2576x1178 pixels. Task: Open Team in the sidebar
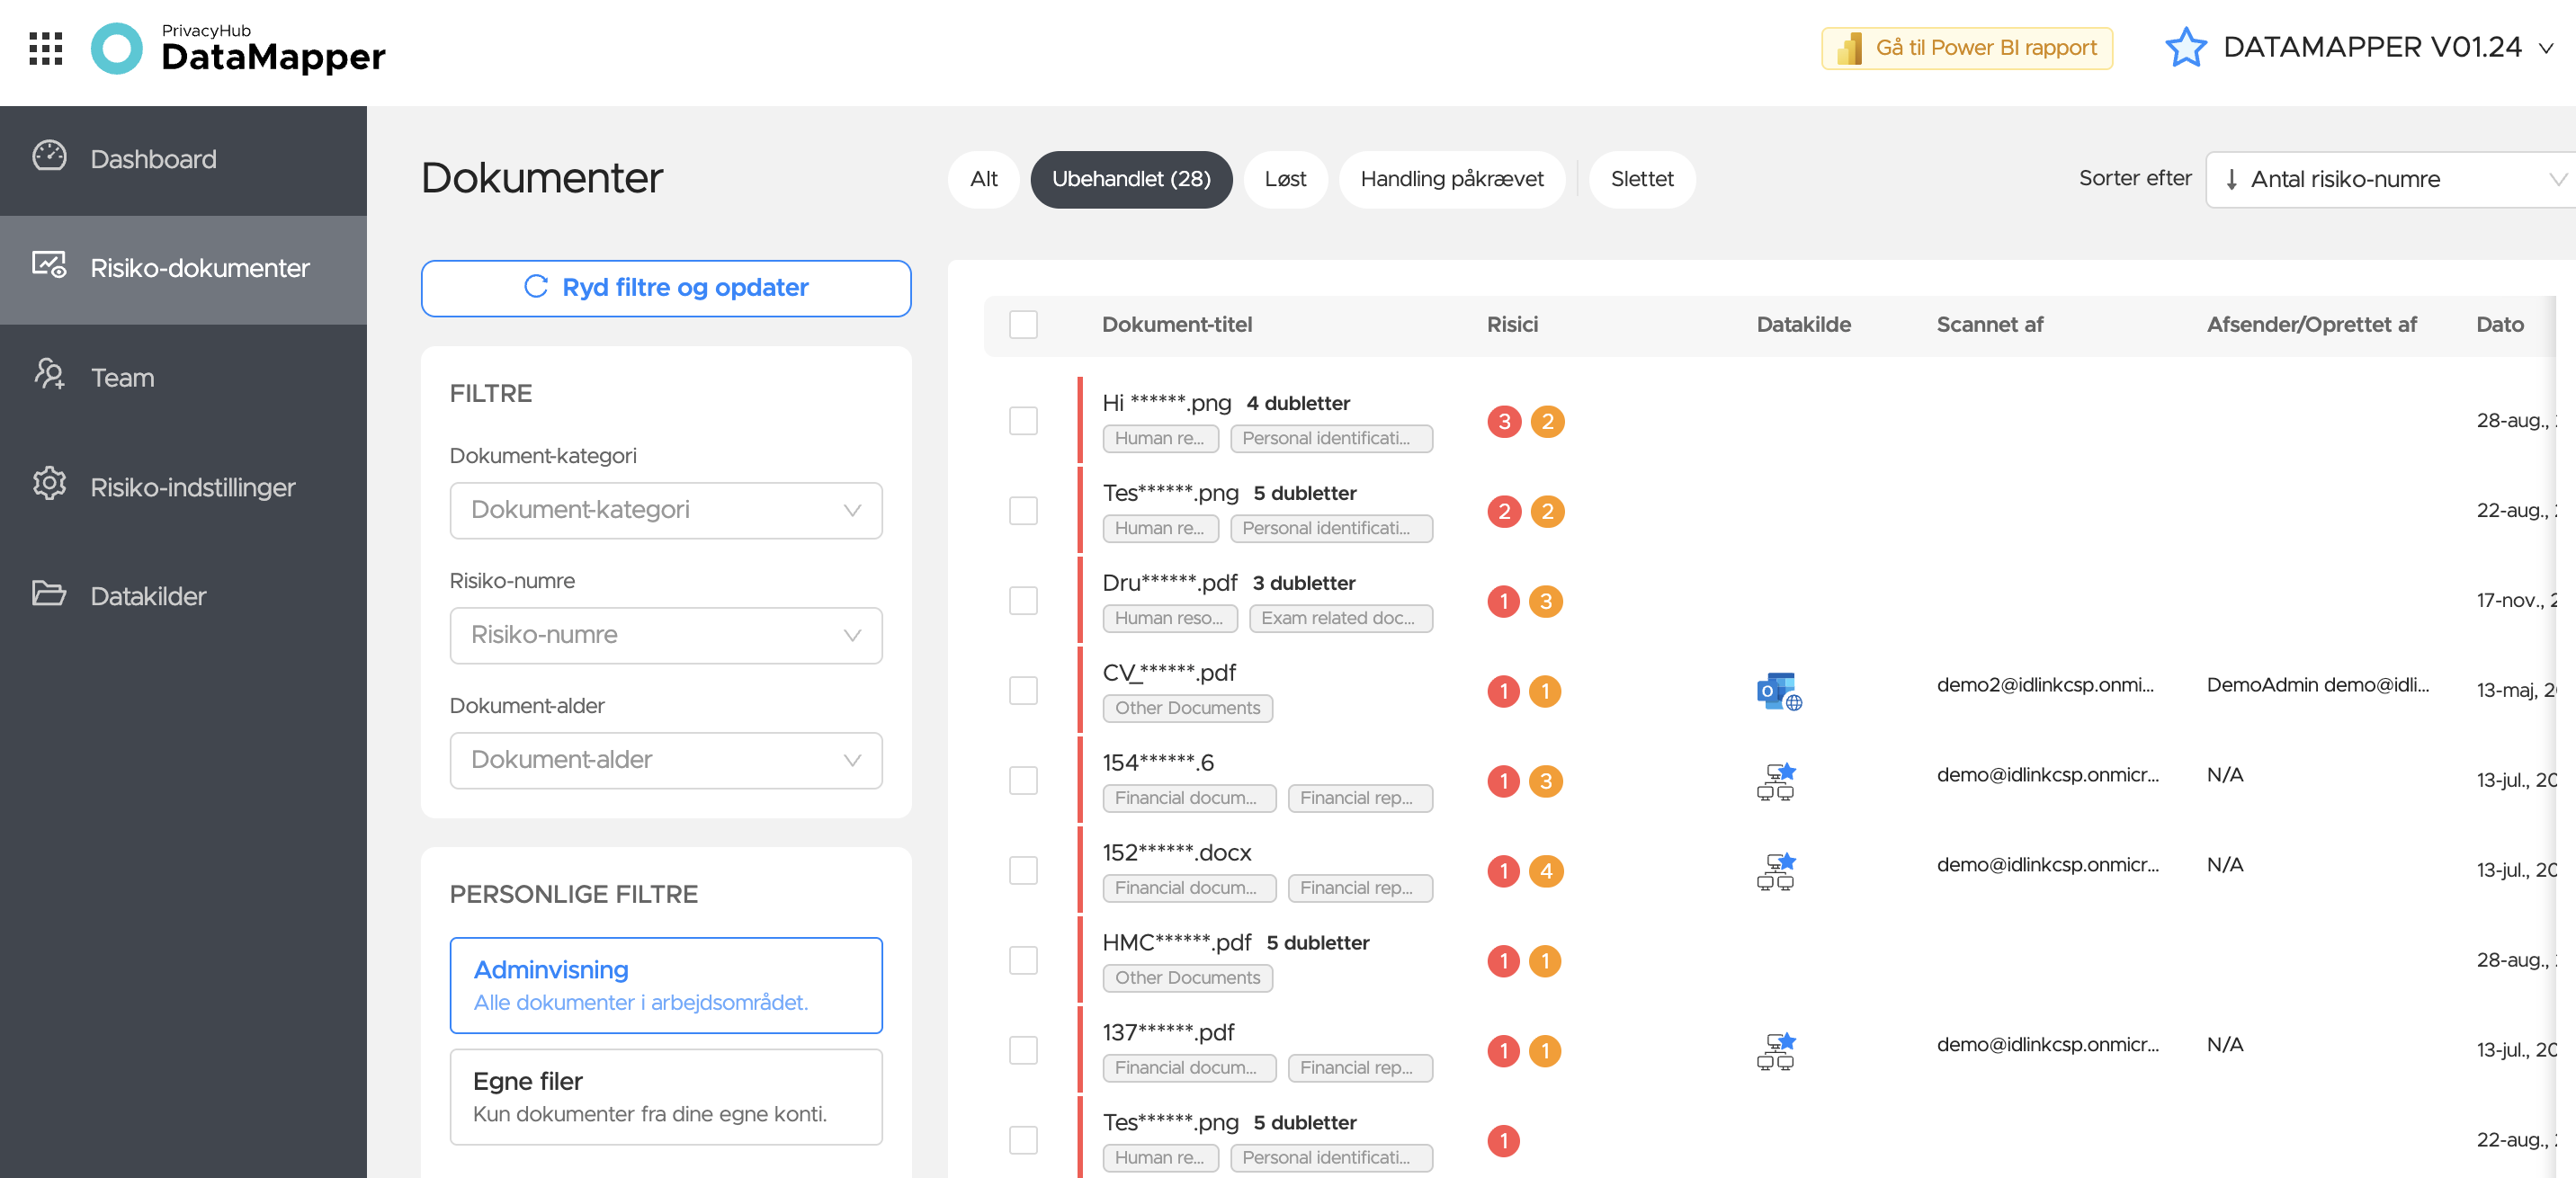pos(183,378)
